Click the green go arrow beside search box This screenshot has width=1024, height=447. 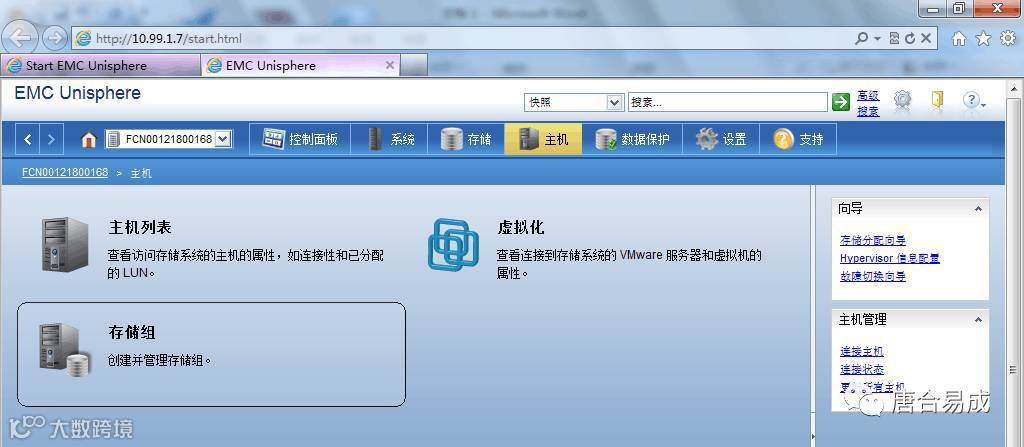click(x=840, y=102)
